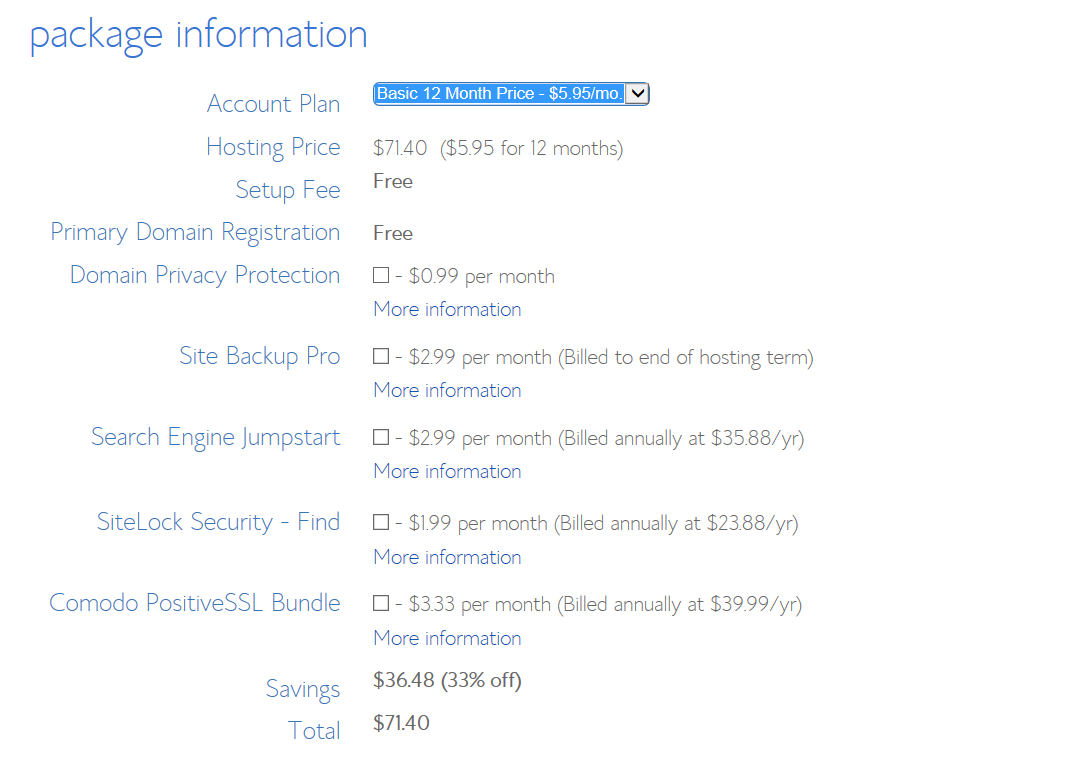This screenshot has width=1068, height=760.
Task: Open More information under Site Backup Pro
Action: pos(447,390)
